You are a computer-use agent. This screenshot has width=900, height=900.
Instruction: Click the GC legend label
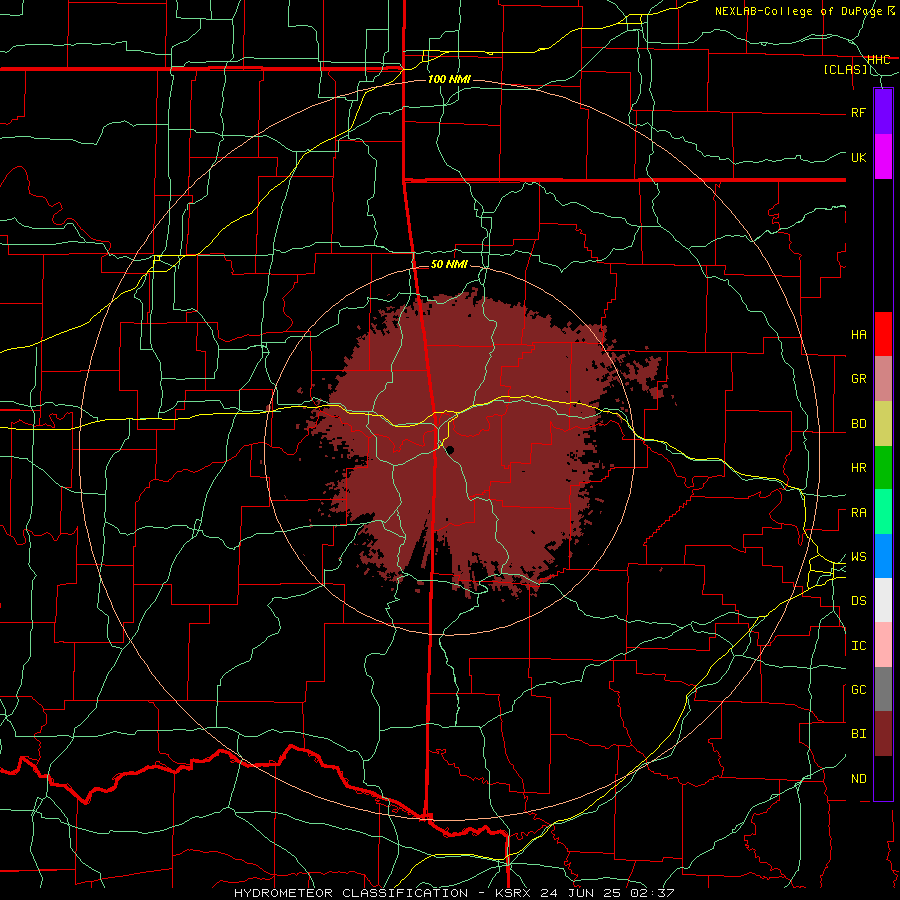[858, 690]
